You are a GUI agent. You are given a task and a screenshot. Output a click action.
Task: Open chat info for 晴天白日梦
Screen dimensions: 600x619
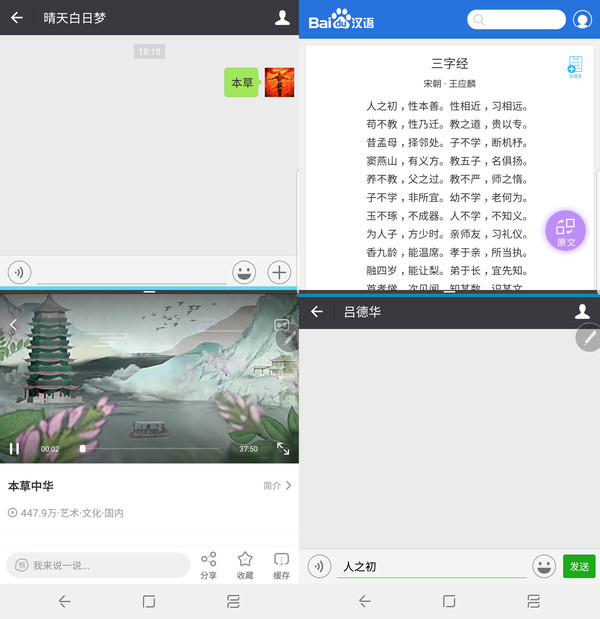pyautogui.click(x=282, y=18)
